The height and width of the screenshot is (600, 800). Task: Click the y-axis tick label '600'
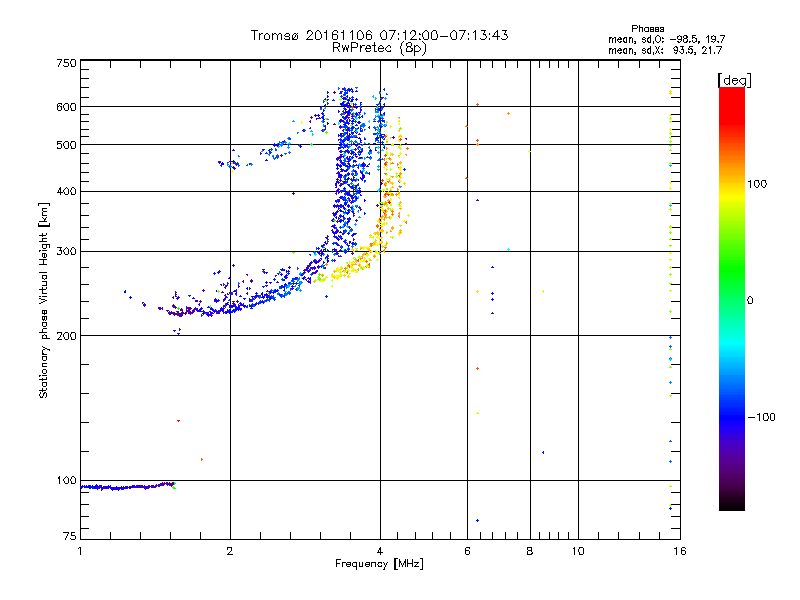pyautogui.click(x=66, y=107)
